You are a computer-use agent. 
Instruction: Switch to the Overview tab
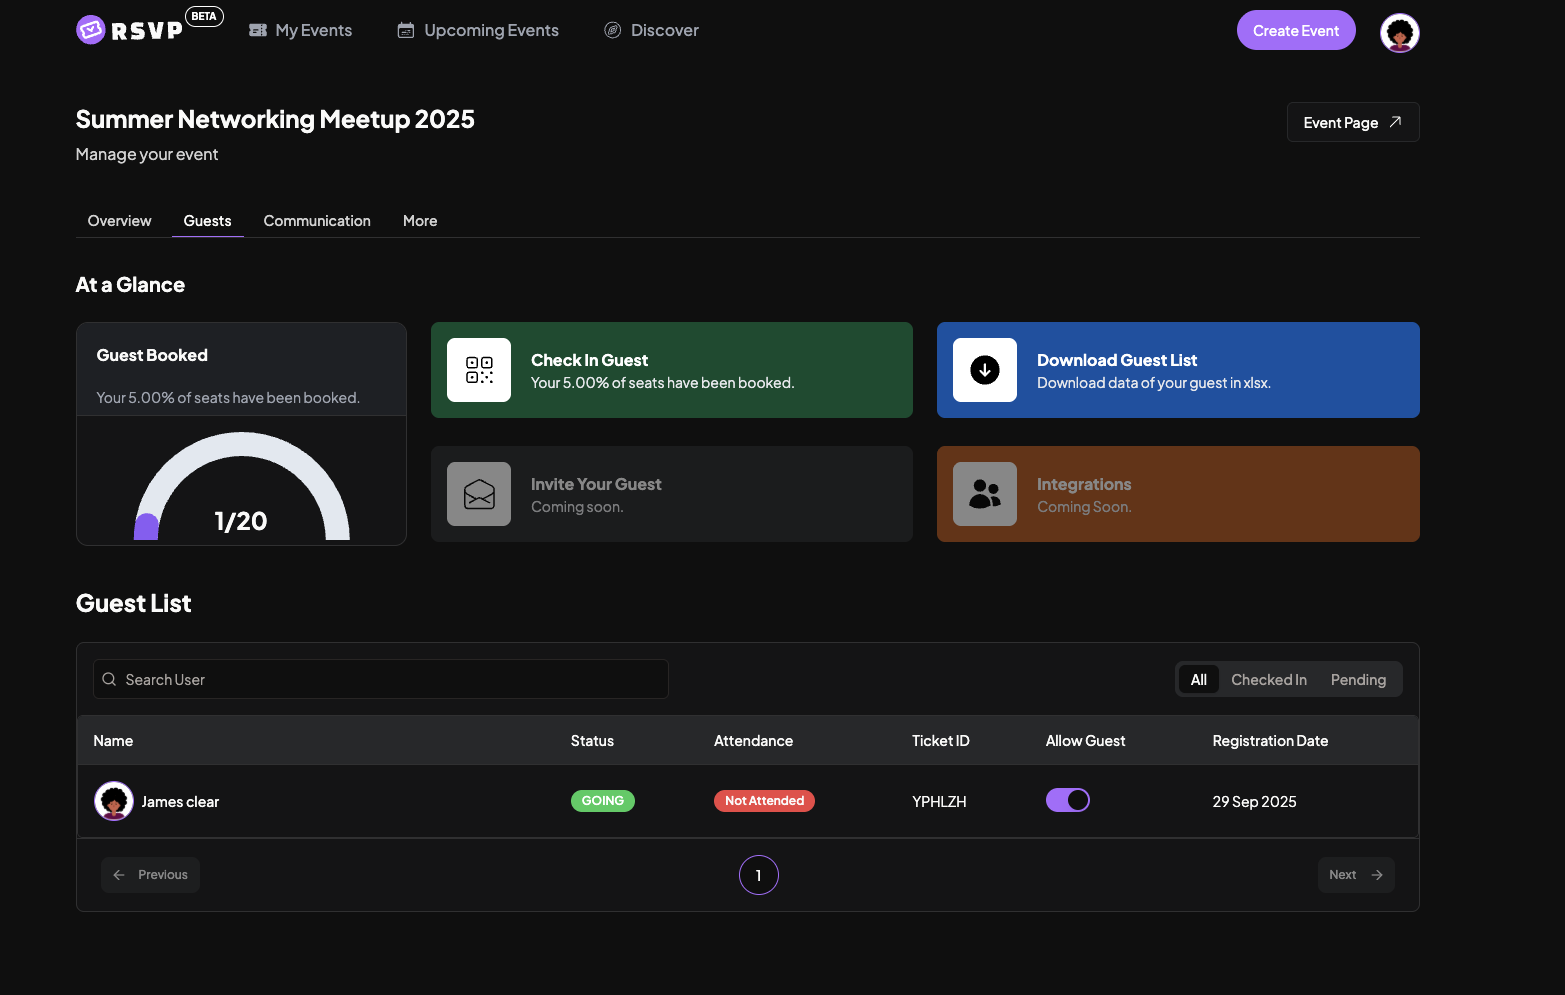pos(119,221)
